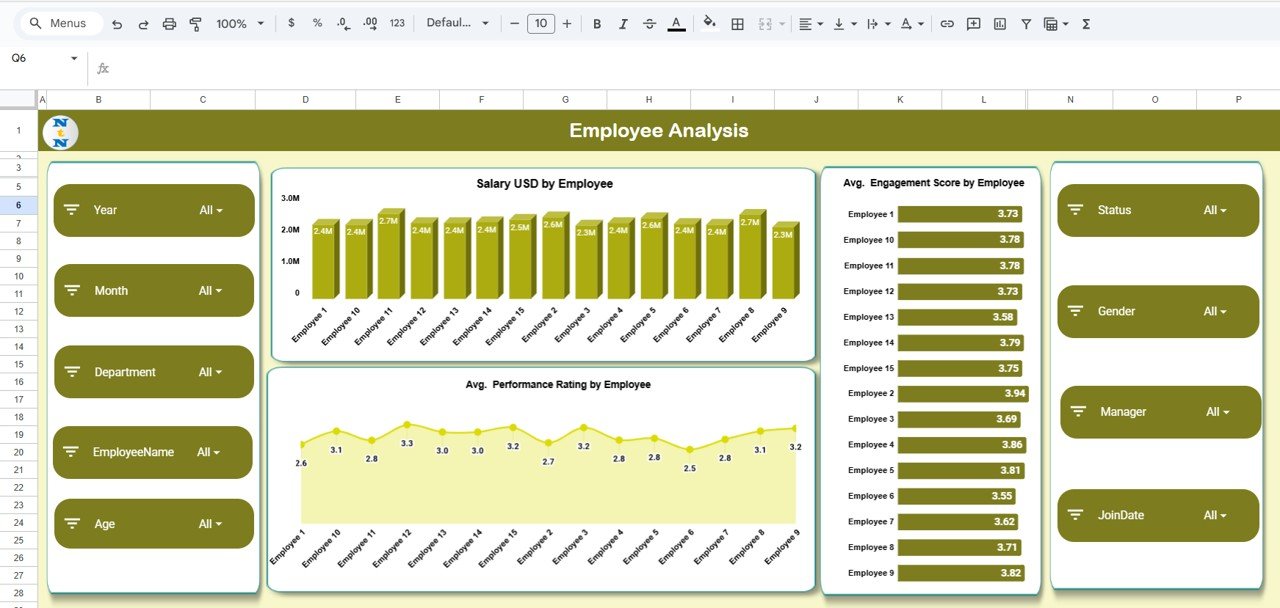Expand the Gender filter options

point(1216,311)
